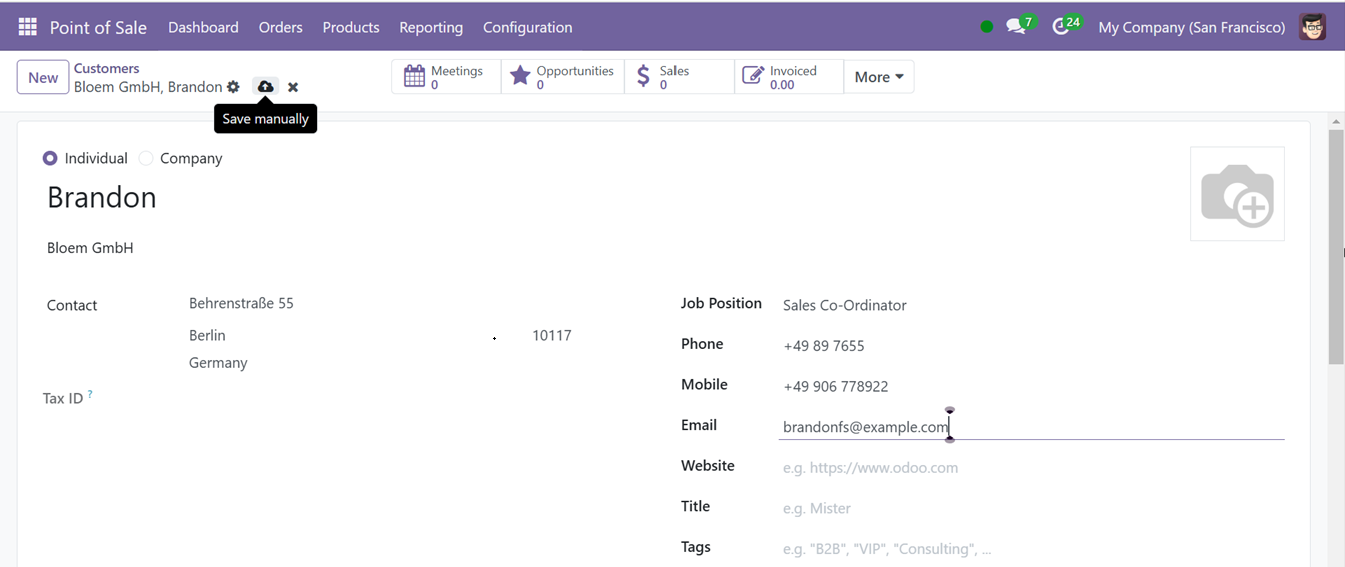This screenshot has height=567, width=1345.
Task: Open the Reporting menu
Action: pyautogui.click(x=431, y=27)
